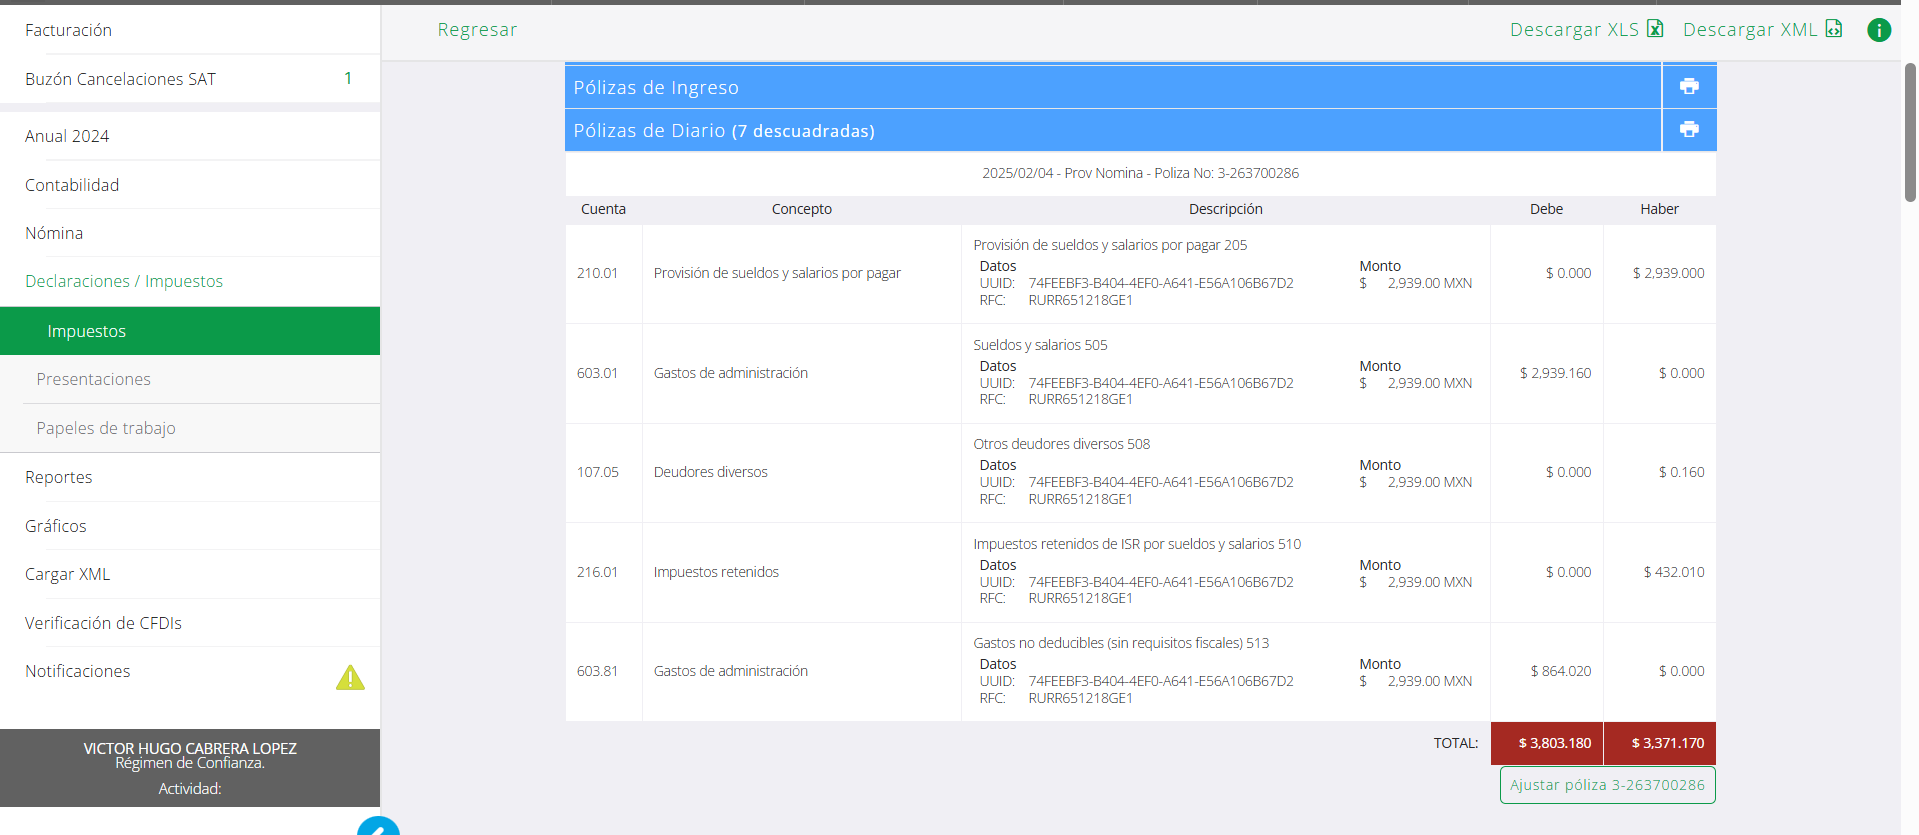Go to Verificación de CFDIs
Screen dimensions: 1919x835
pyautogui.click(x=103, y=623)
